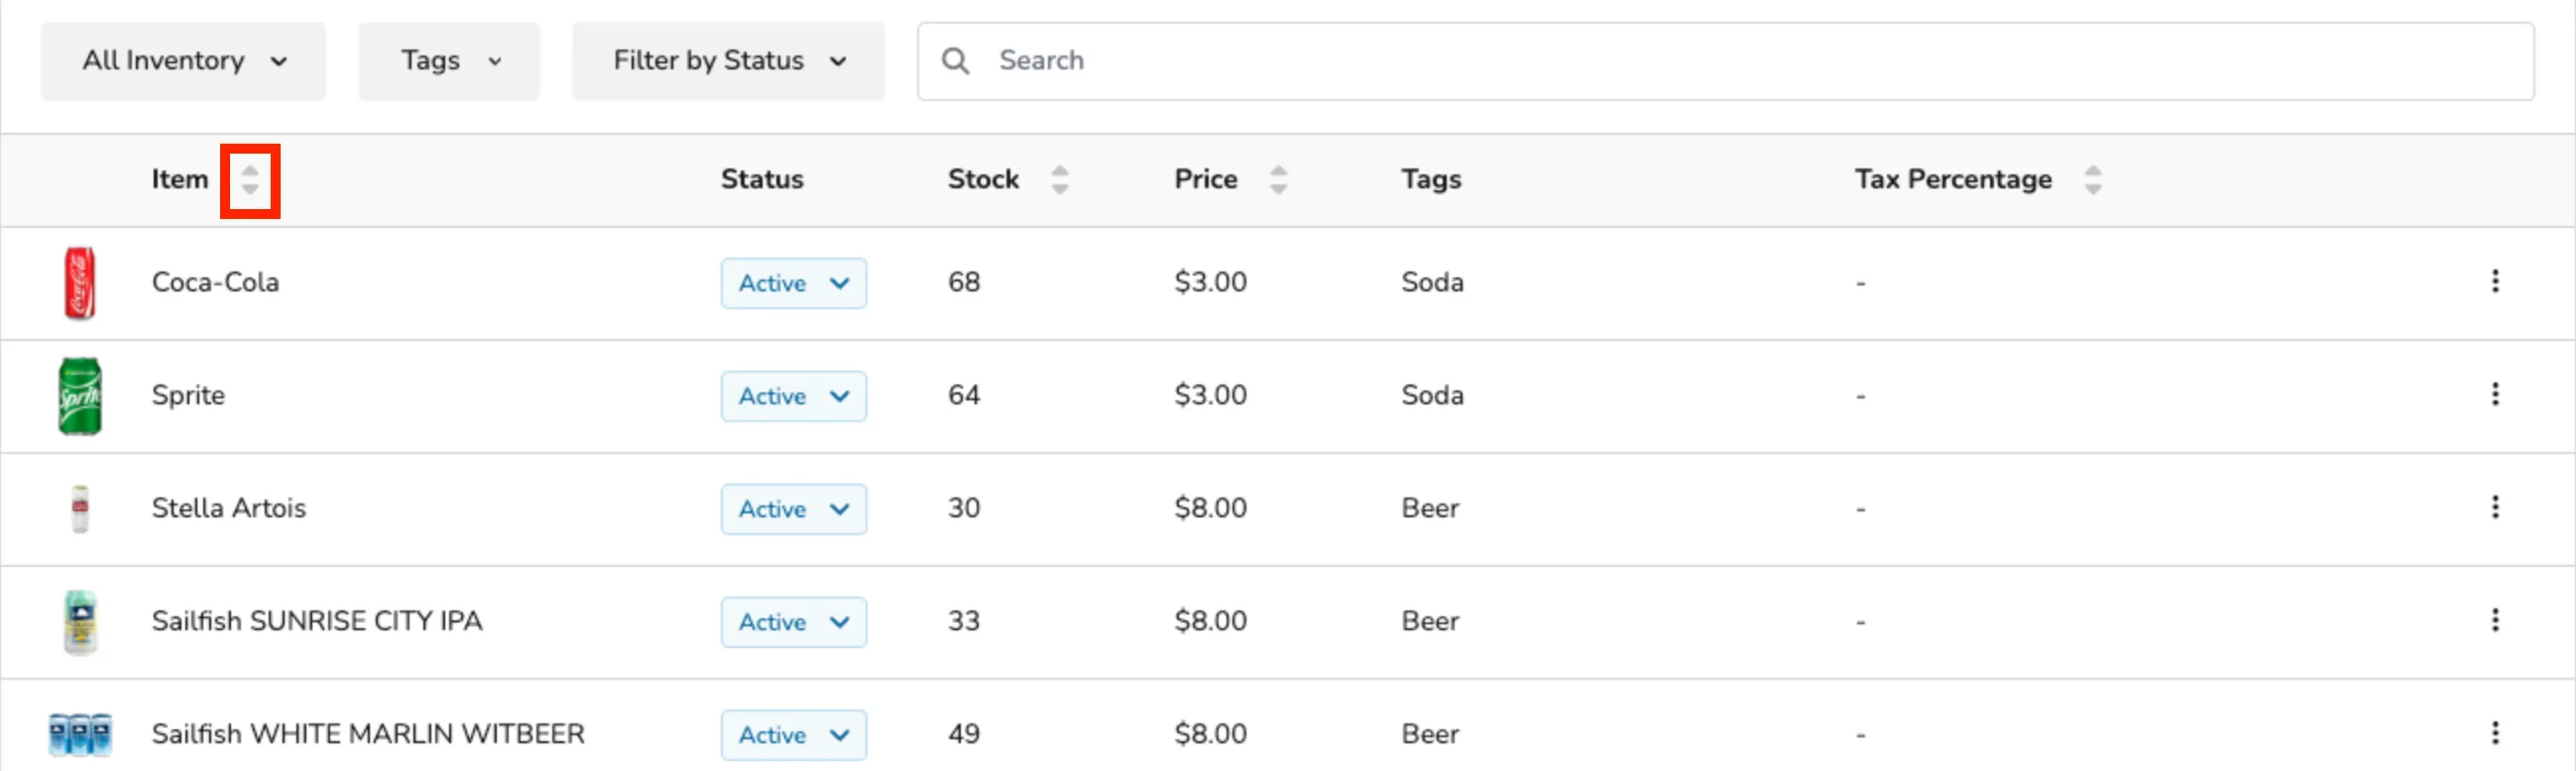
Task: Click Sailfish WHITE MARLIN WITBEER price $8.00
Action: click(1211, 734)
